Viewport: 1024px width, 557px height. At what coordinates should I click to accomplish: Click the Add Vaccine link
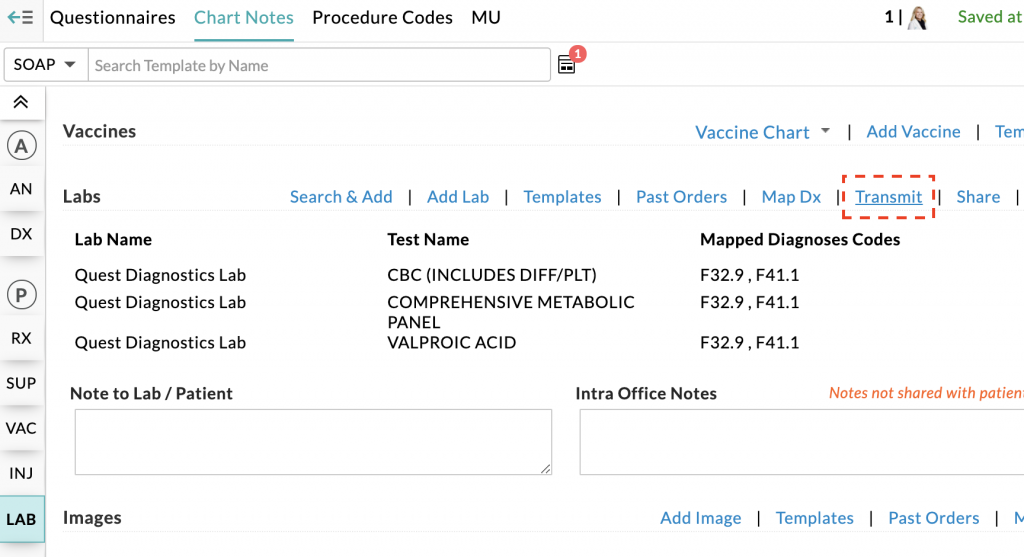click(x=913, y=132)
